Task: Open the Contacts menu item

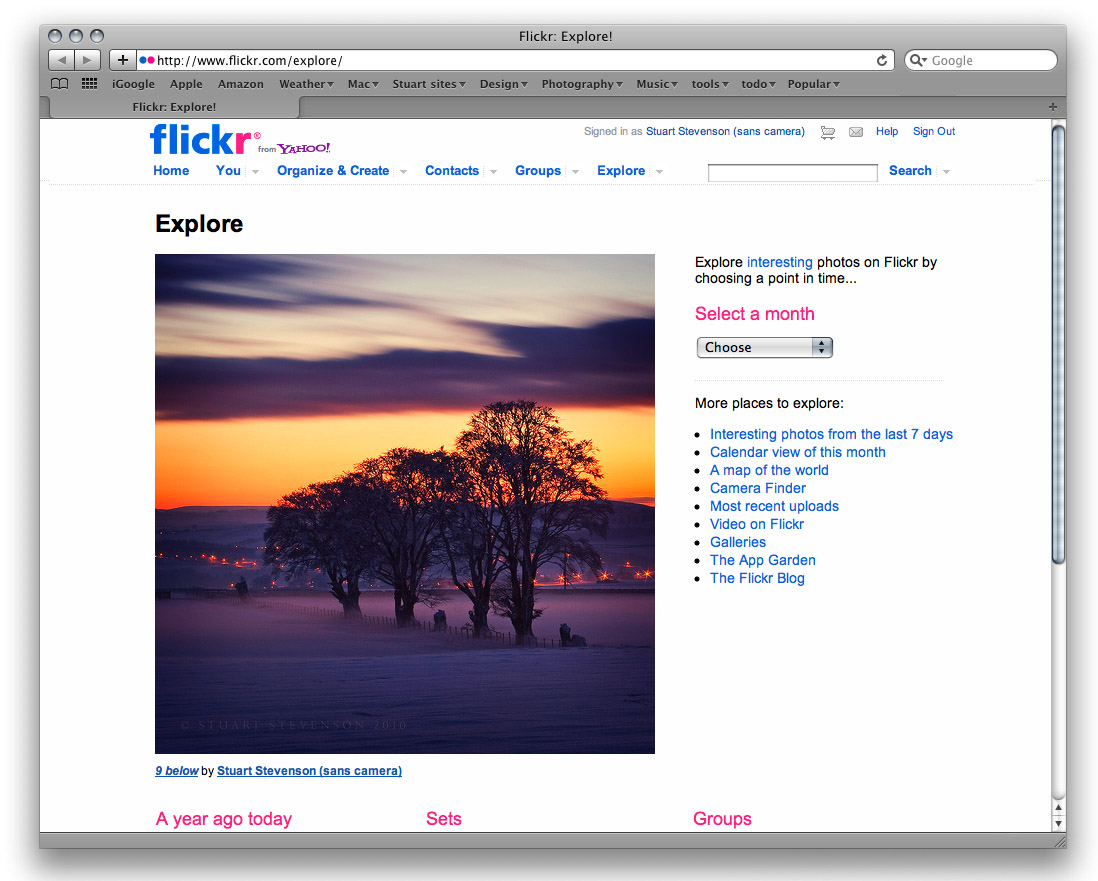Action: 451,171
